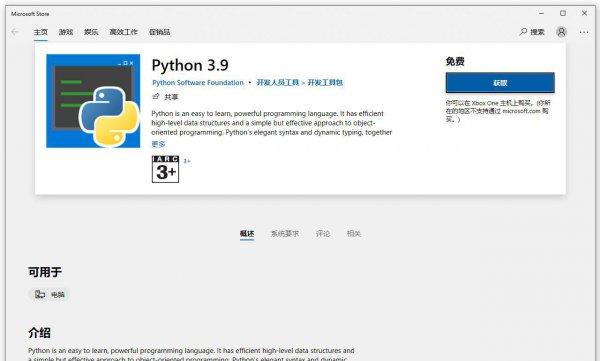Open the Python Software Foundation publisher link
The width and height of the screenshot is (600, 361).
coord(198,83)
